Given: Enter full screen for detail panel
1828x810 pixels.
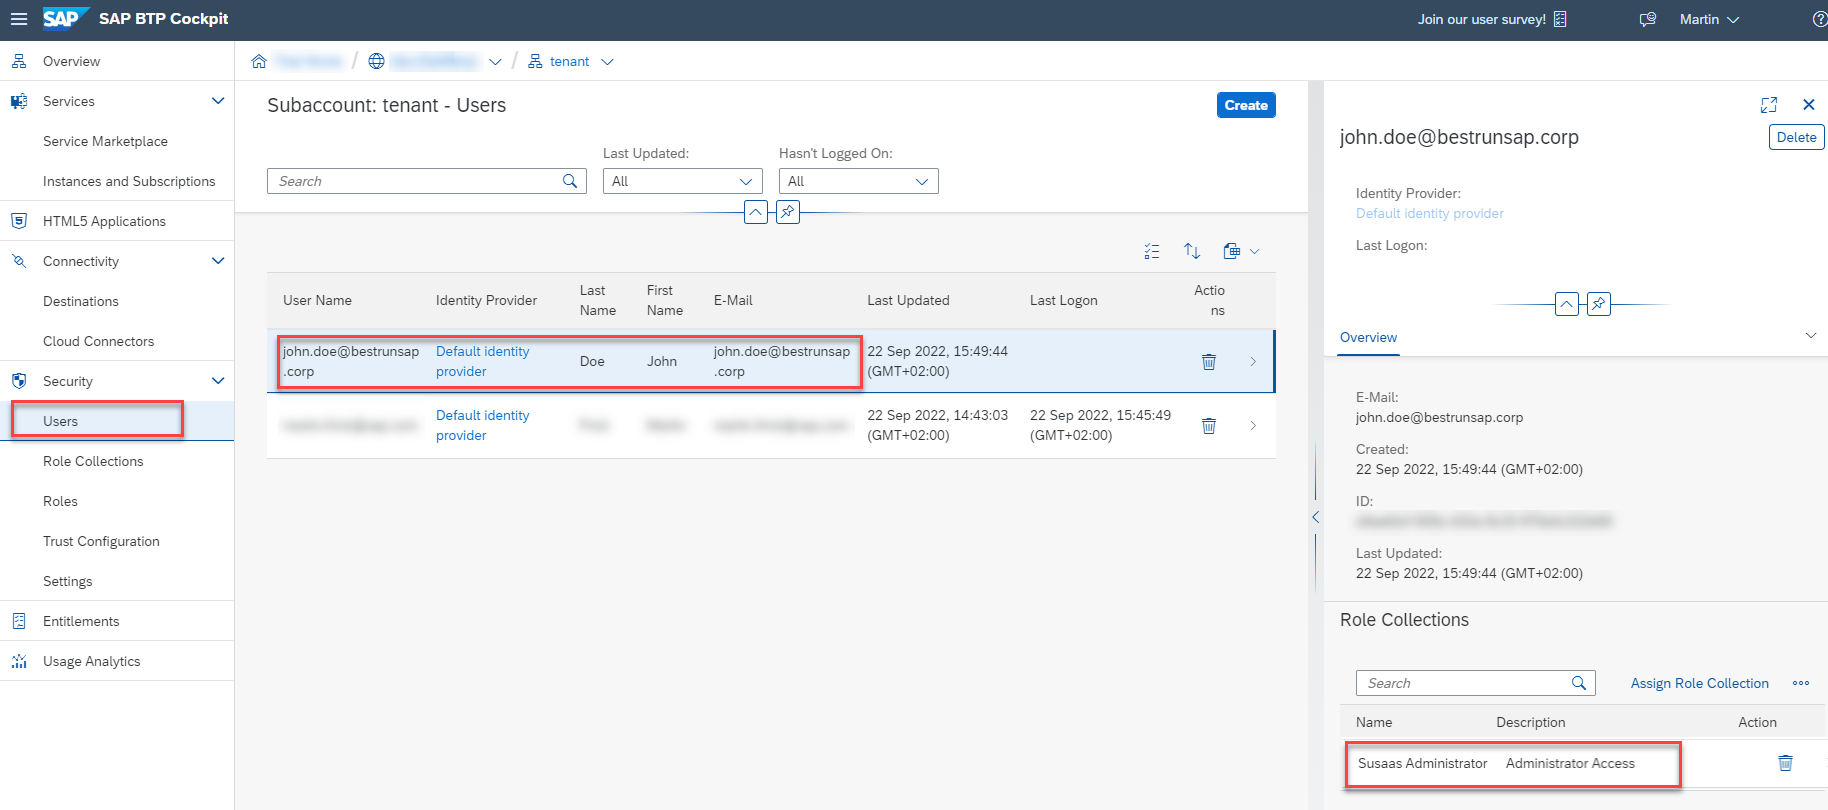Looking at the screenshot, I should click(x=1769, y=105).
